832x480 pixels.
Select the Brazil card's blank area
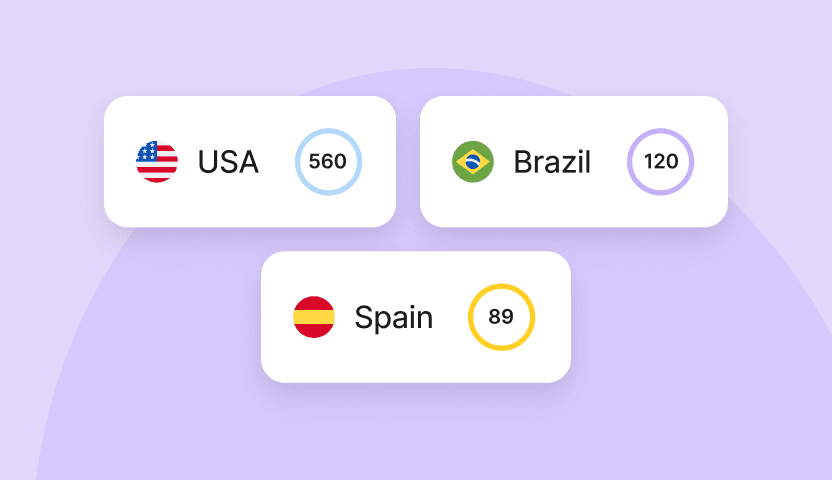coord(573,210)
